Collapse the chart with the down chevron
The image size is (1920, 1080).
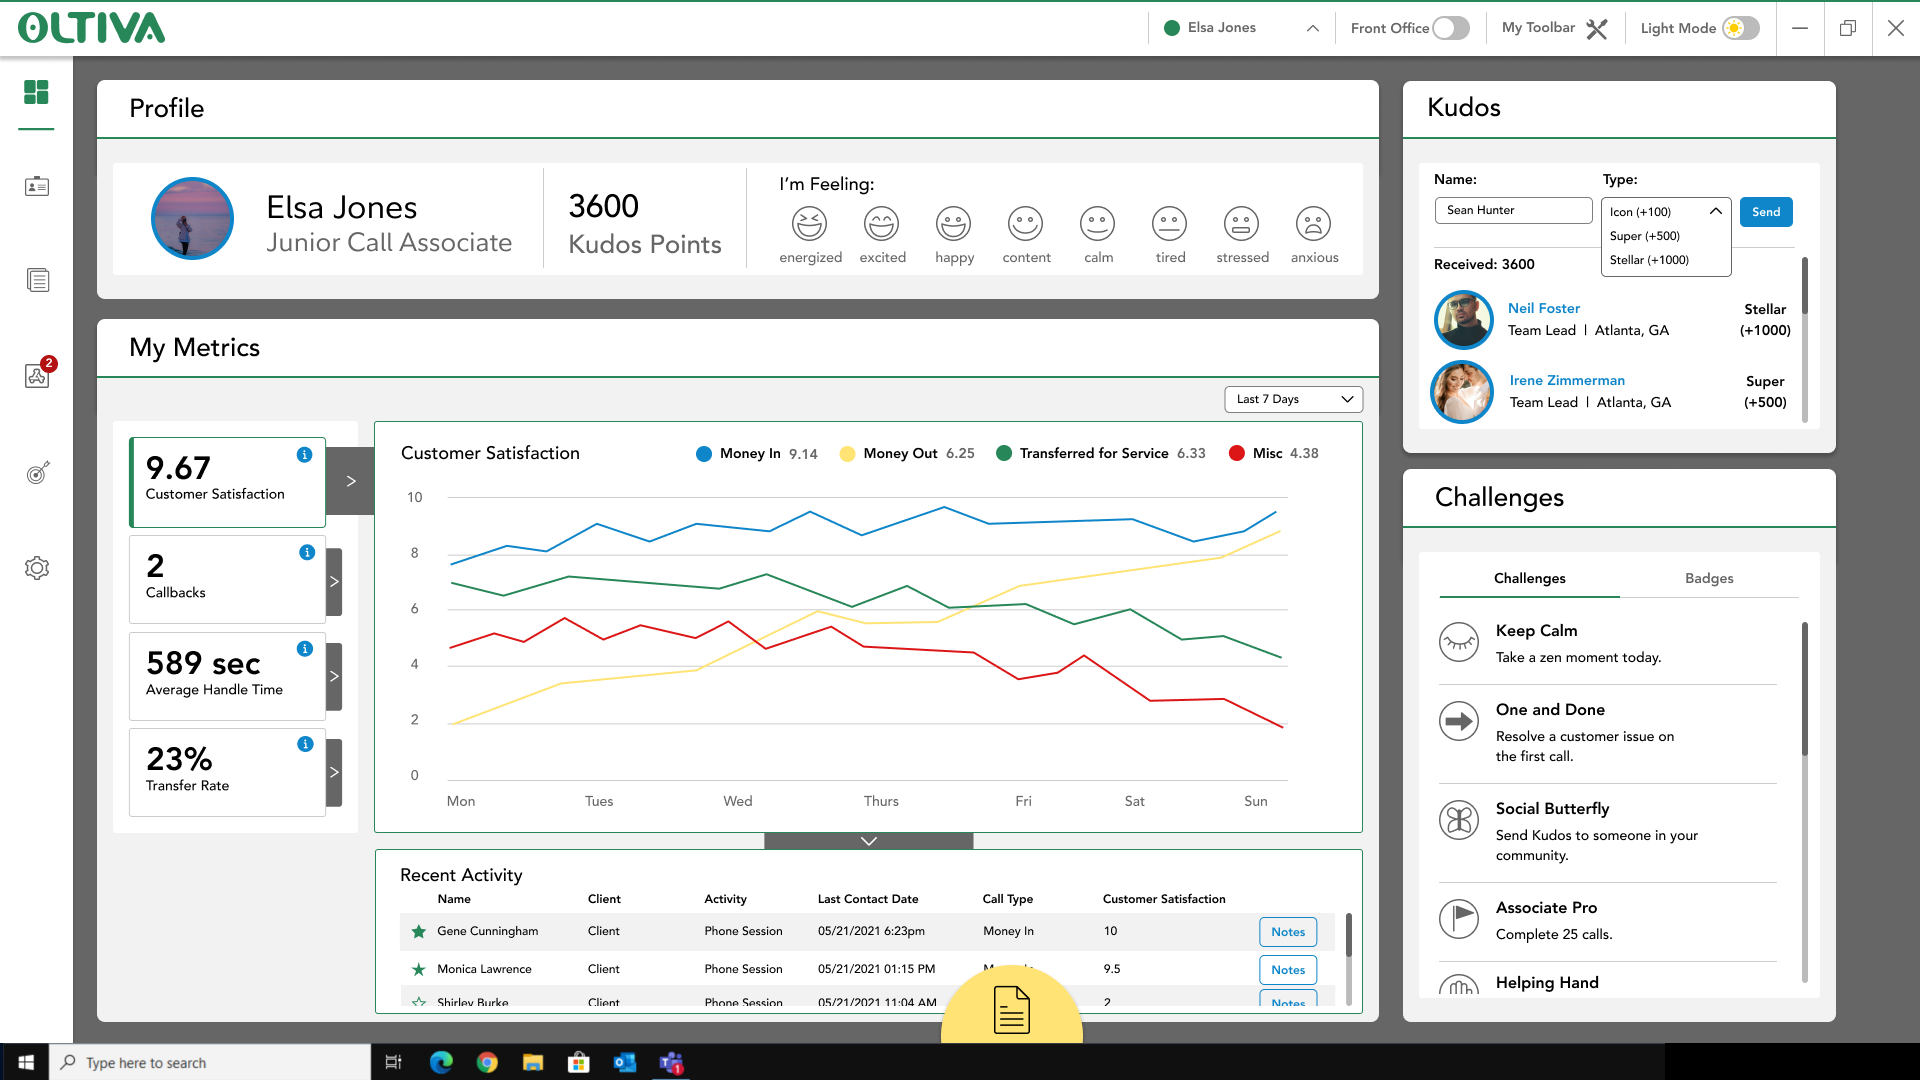point(868,841)
